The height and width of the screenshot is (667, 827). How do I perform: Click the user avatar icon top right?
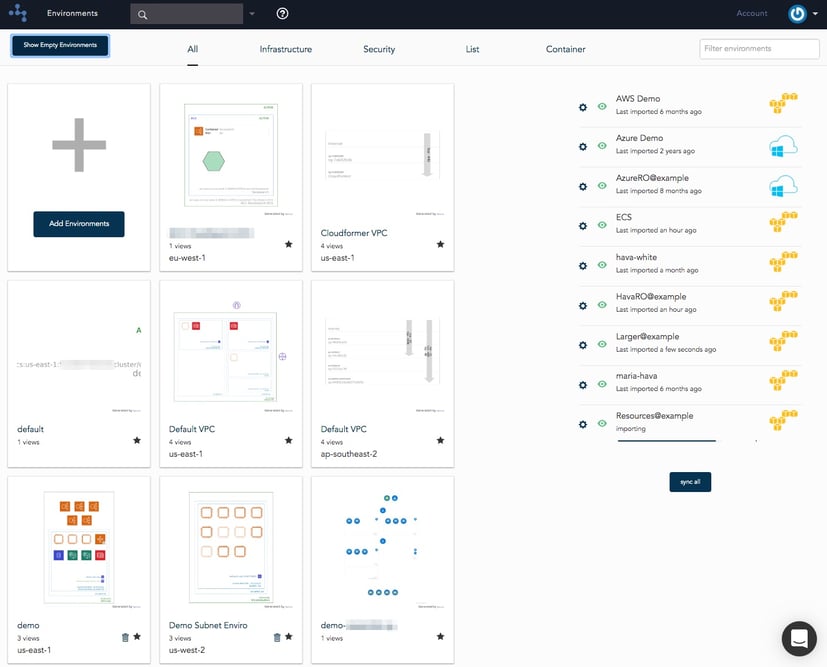(x=797, y=12)
